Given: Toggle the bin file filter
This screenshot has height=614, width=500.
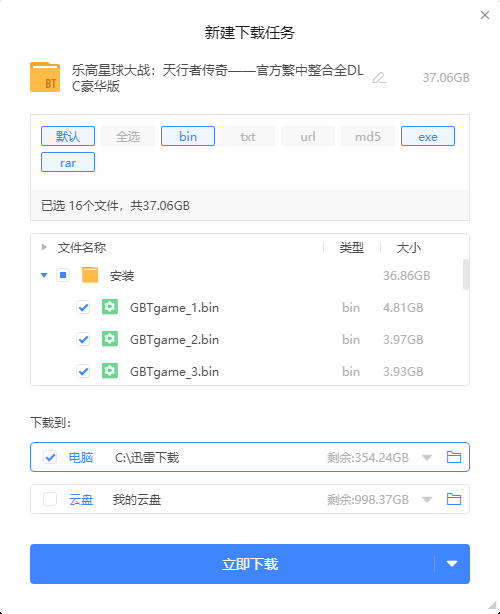Looking at the screenshot, I should 188,136.
